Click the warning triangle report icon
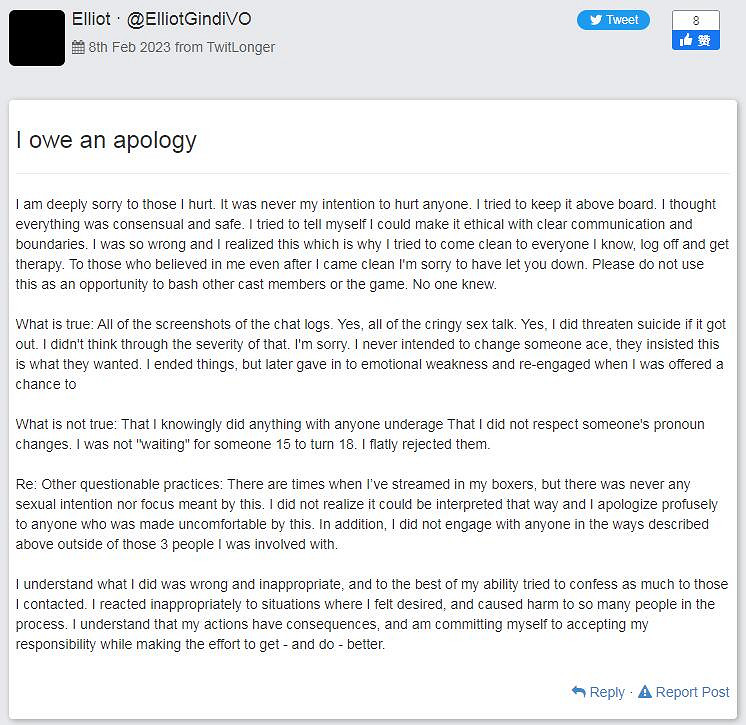746x725 pixels. coord(645,691)
